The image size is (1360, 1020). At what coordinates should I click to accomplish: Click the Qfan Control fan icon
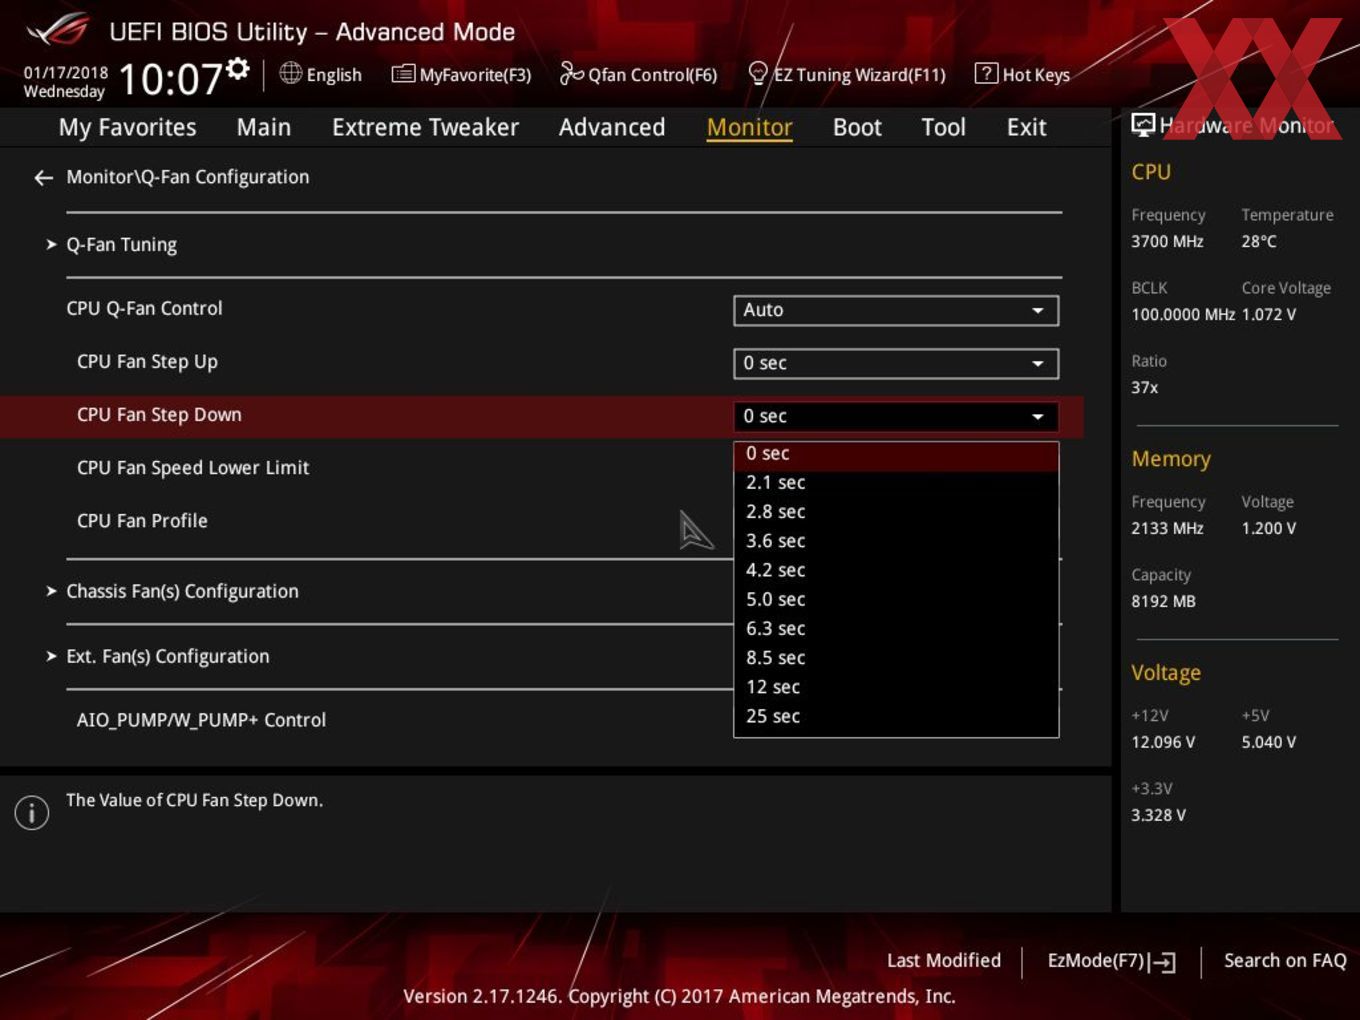571,73
